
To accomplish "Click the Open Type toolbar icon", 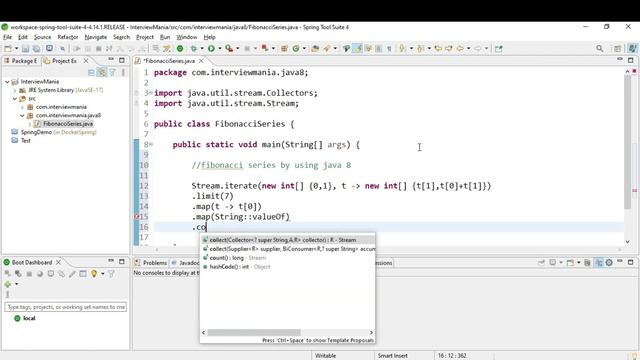I will coord(315,49).
